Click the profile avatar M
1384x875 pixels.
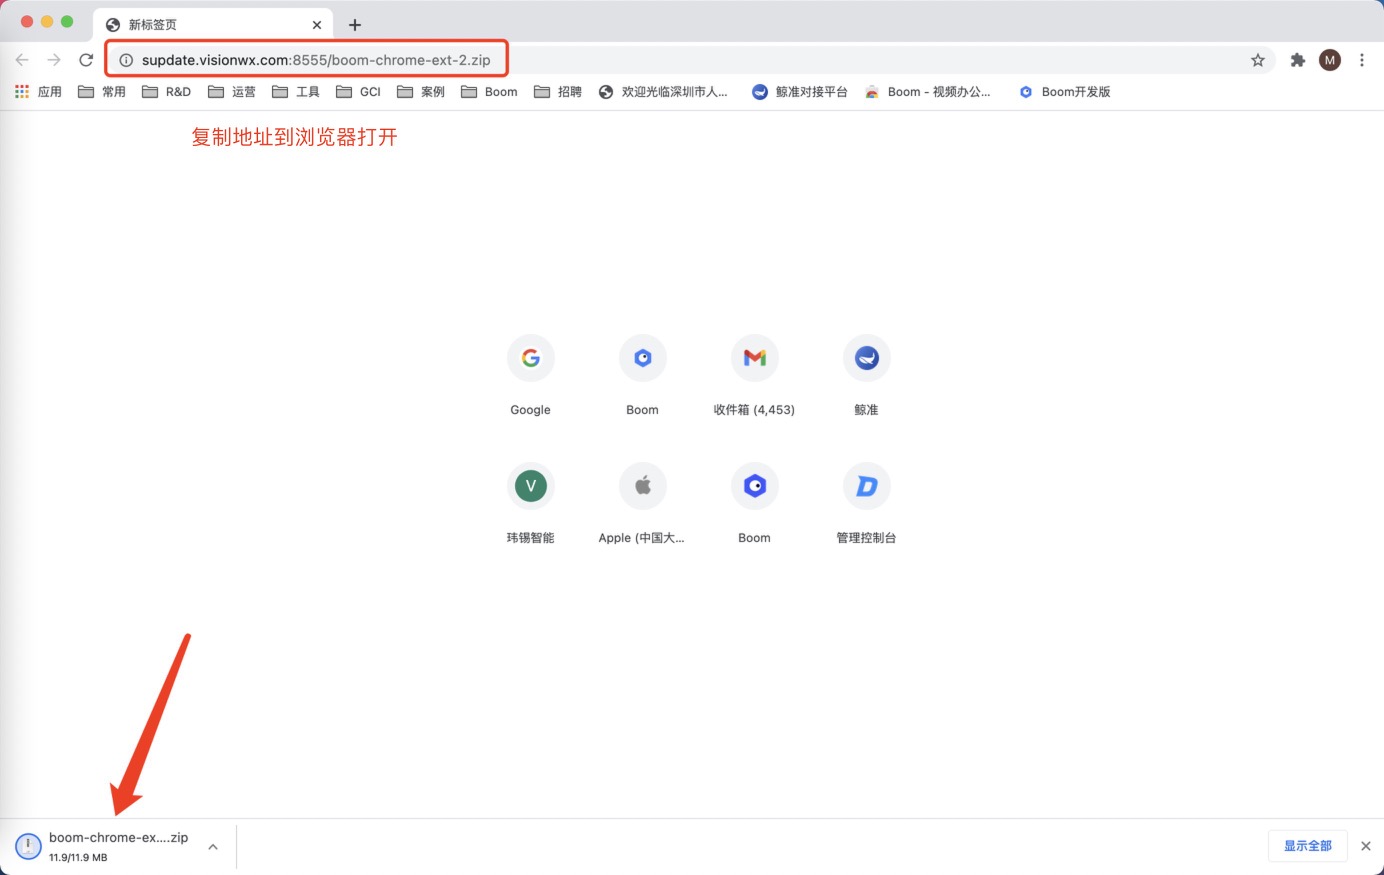pos(1330,60)
